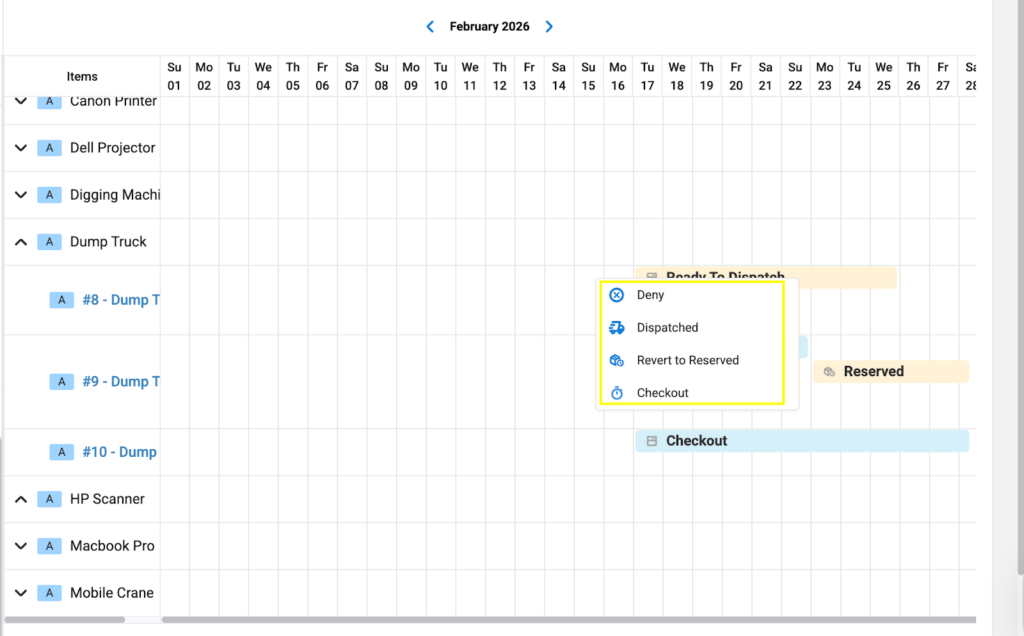
Task: Click the Deny circle-x icon
Action: point(617,295)
